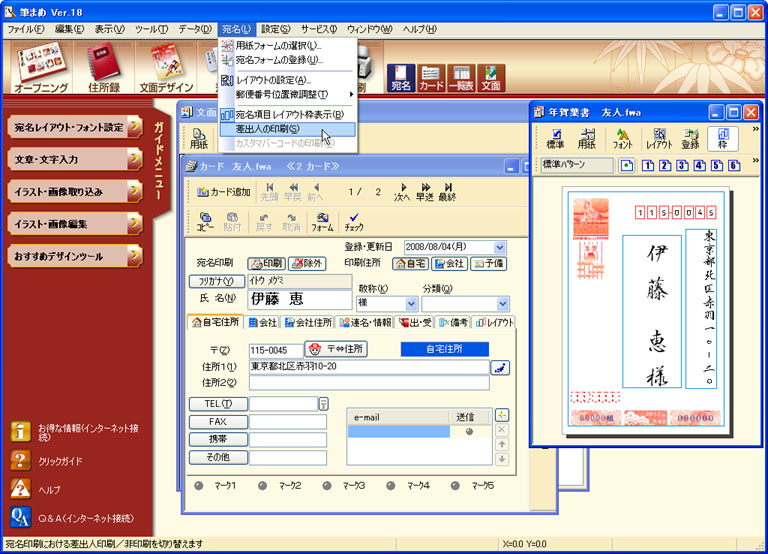
Task: Open the ヘルプ icon in the sidebar
Action: [21, 488]
